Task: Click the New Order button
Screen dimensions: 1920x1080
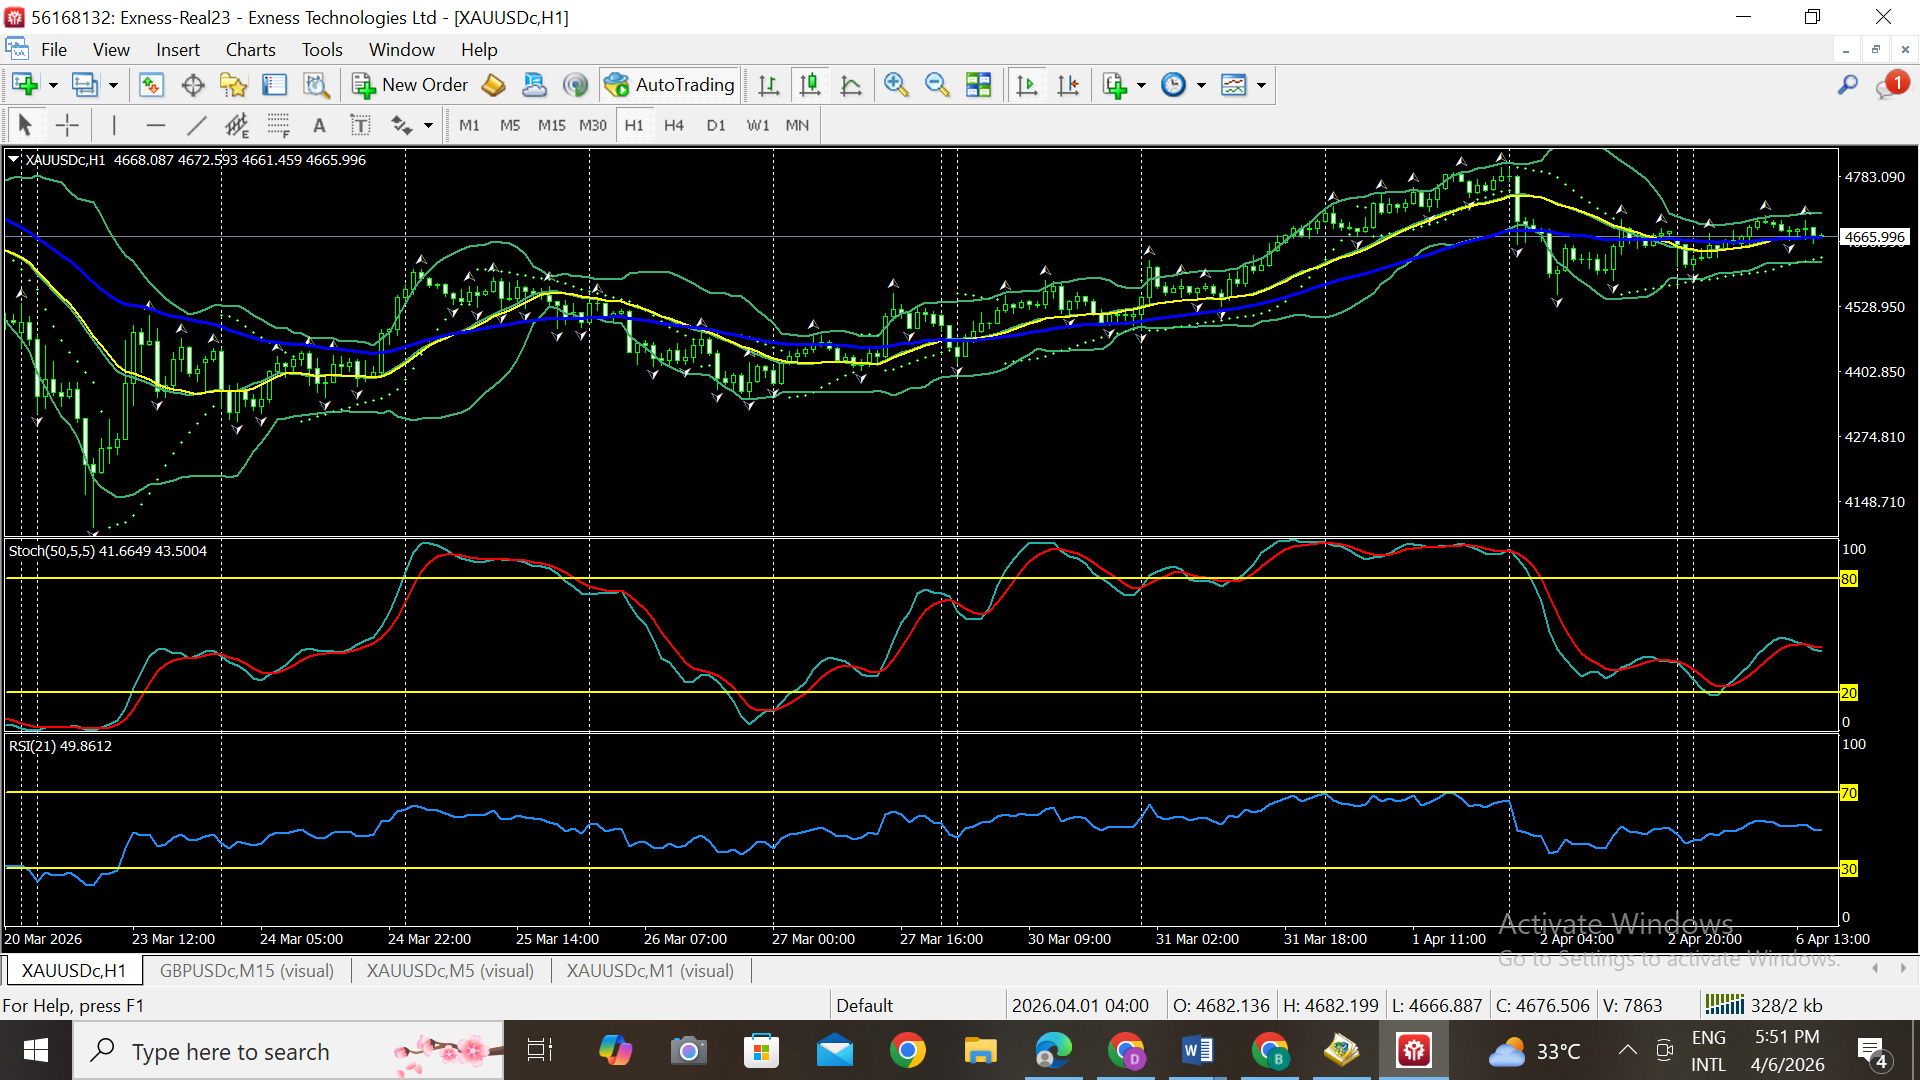Action: (410, 85)
